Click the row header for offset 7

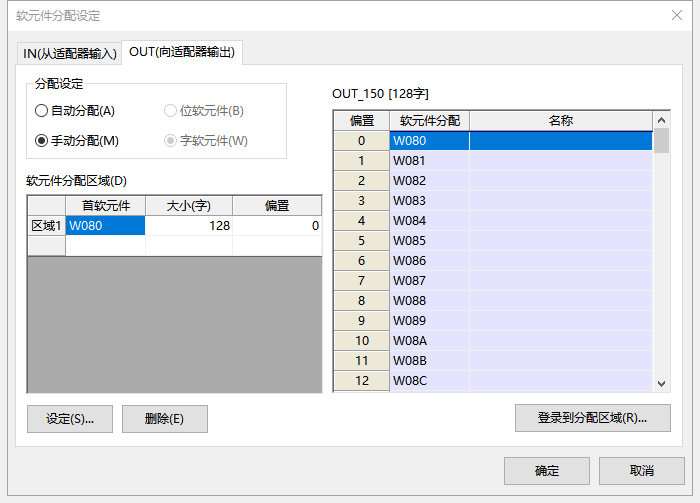[361, 280]
